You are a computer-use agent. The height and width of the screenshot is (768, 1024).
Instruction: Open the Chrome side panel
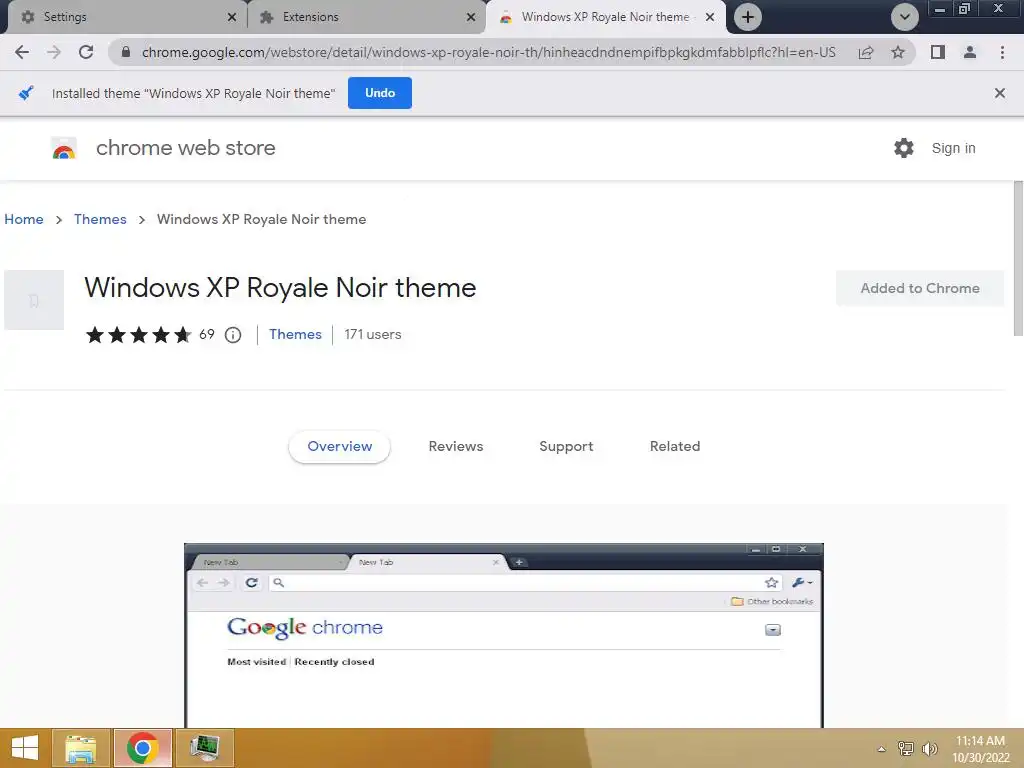tap(938, 52)
